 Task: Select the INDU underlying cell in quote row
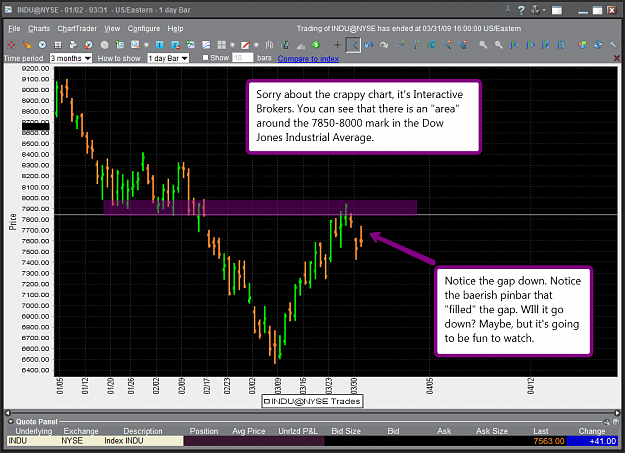point(18,441)
